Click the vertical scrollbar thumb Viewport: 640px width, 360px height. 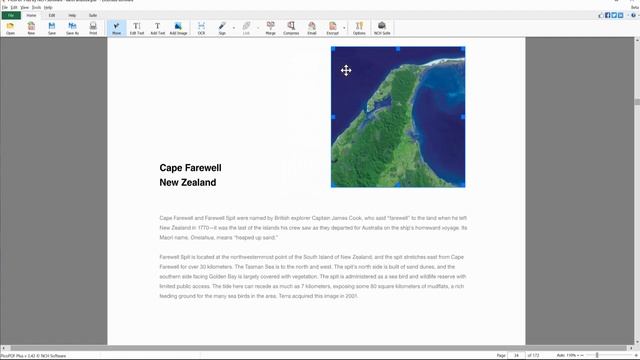pos(637,102)
